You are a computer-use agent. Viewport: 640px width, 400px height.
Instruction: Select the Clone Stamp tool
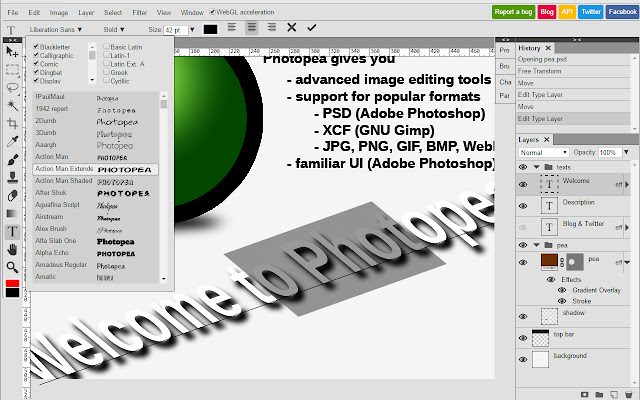pos(12,177)
